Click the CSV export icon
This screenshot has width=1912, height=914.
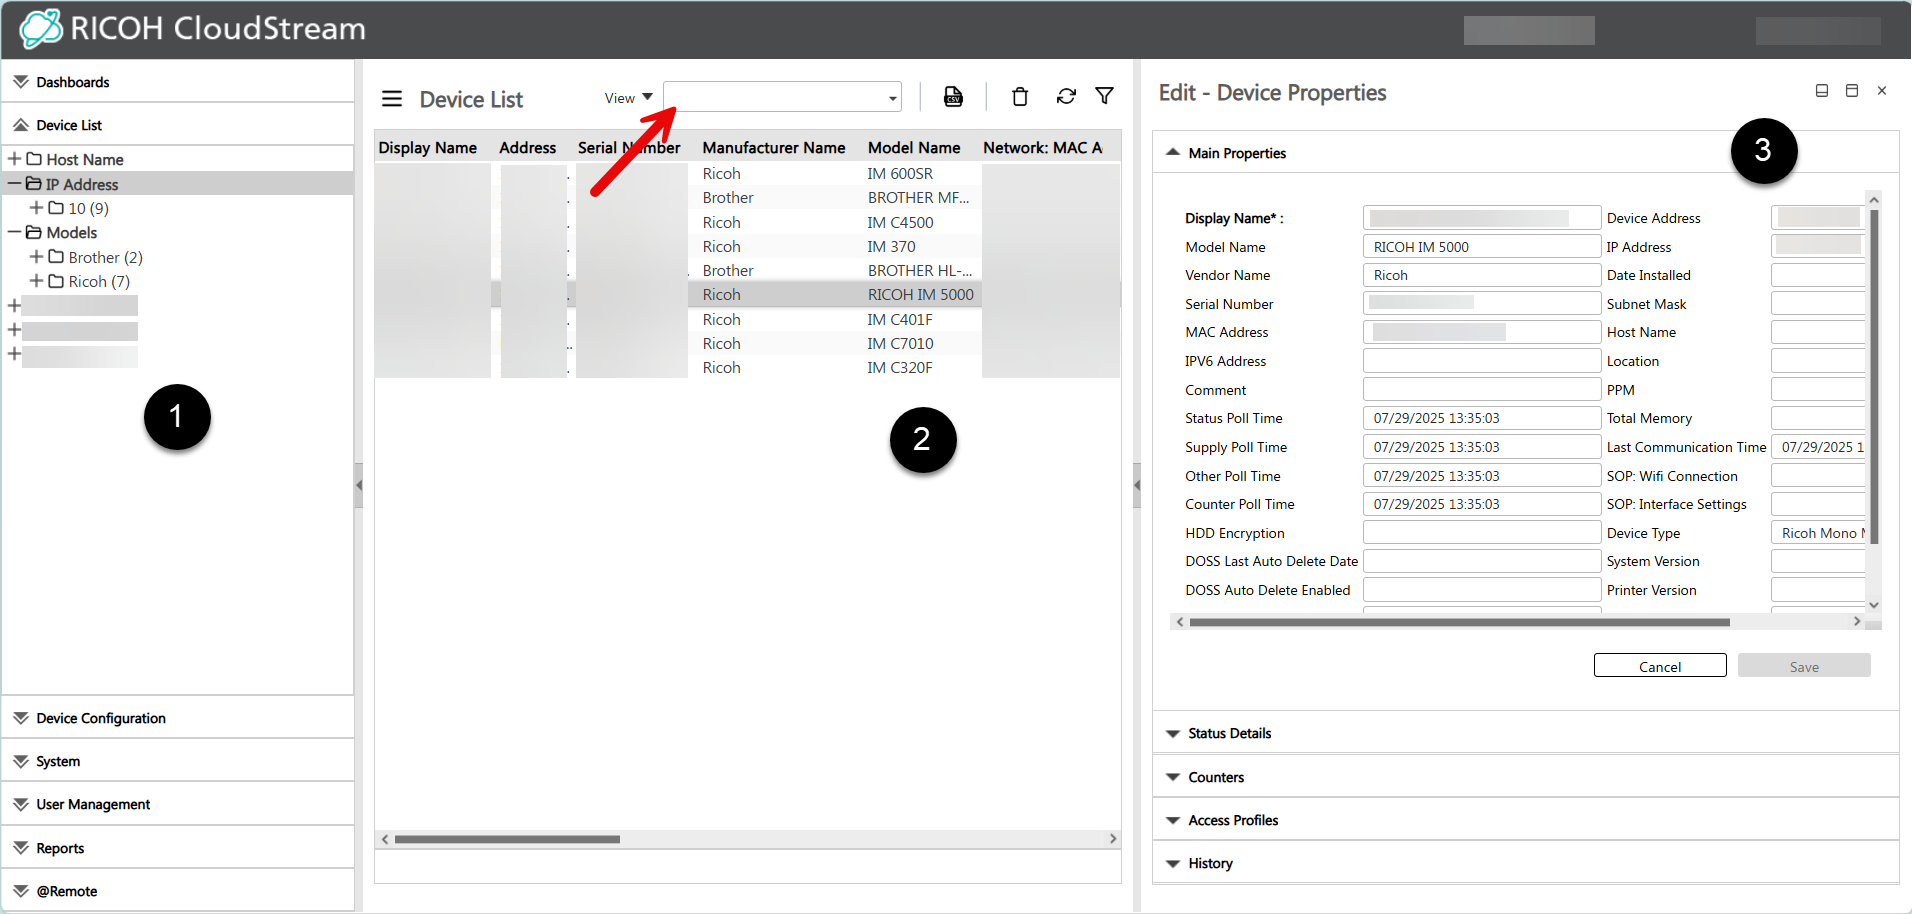(953, 97)
